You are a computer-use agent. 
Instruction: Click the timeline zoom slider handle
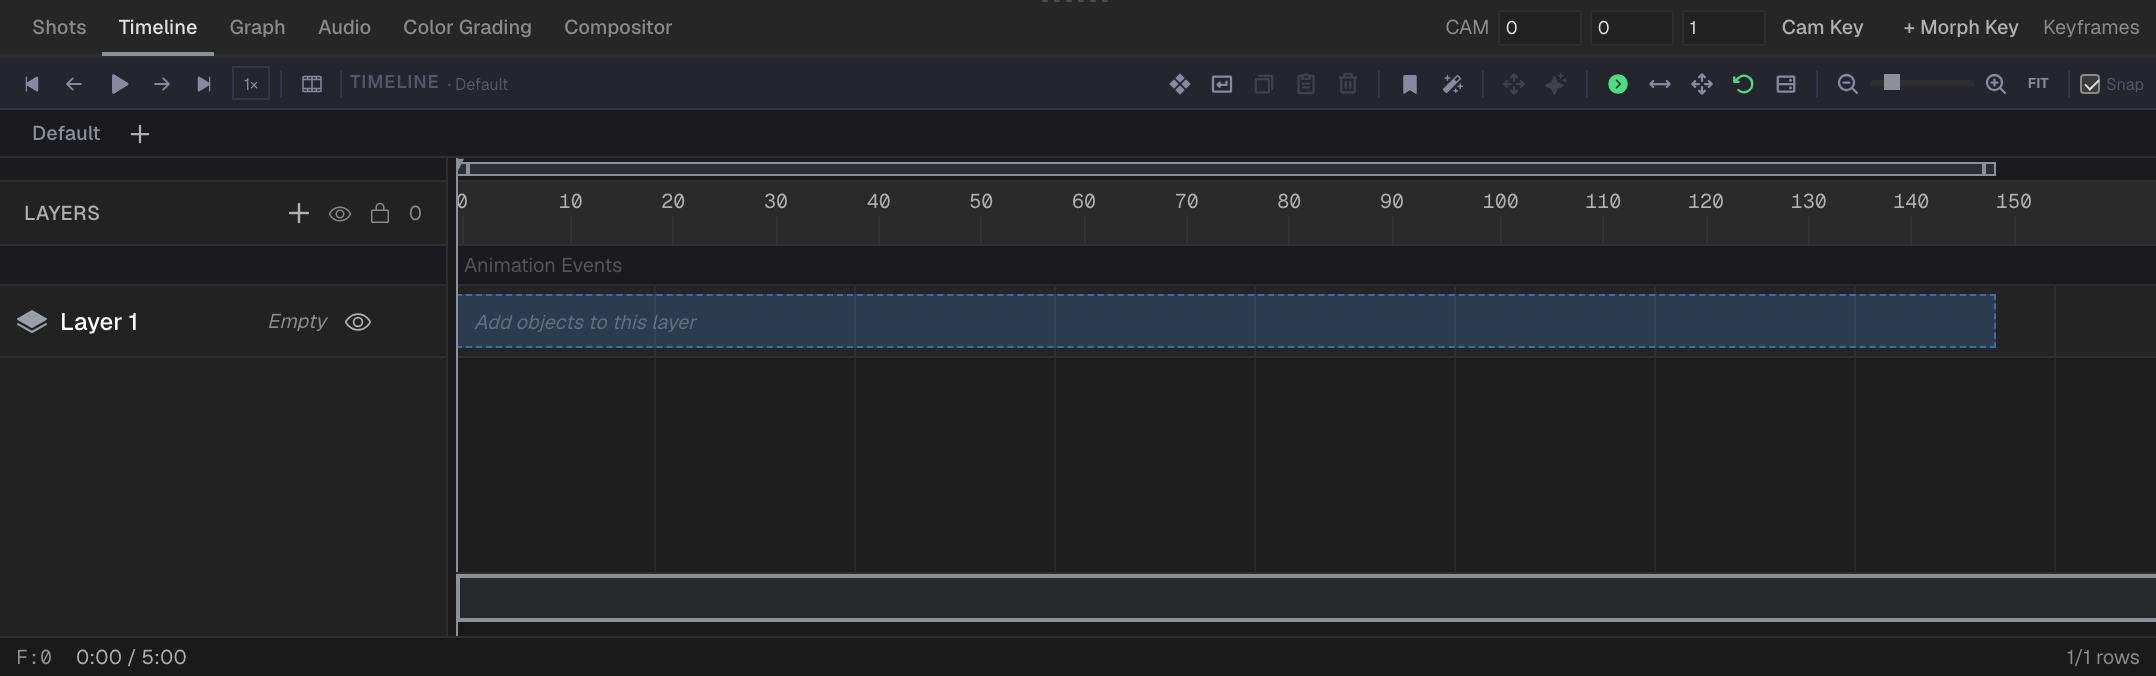point(1892,83)
